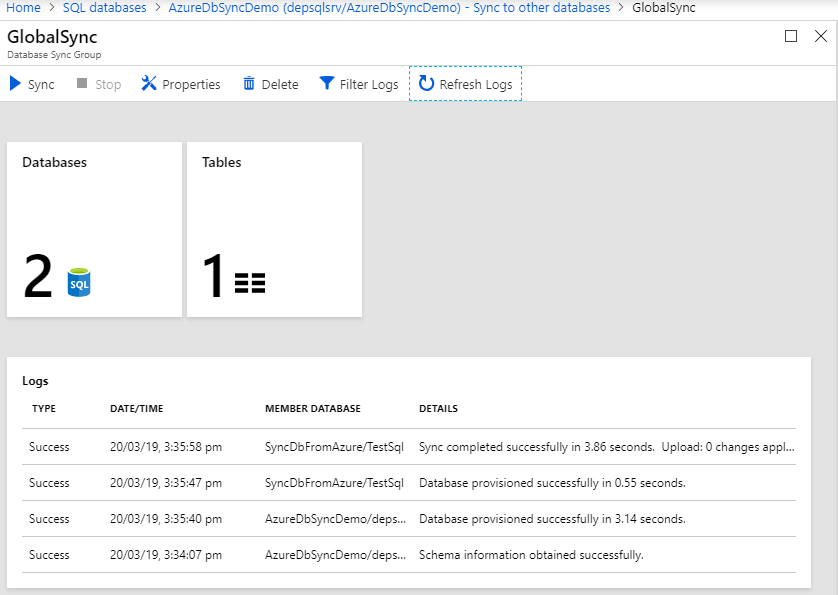This screenshot has height=595, width=838.
Task: Click AzureDbSyncDemo/deps... in 3:34:07 pm row
Action: (x=335, y=555)
